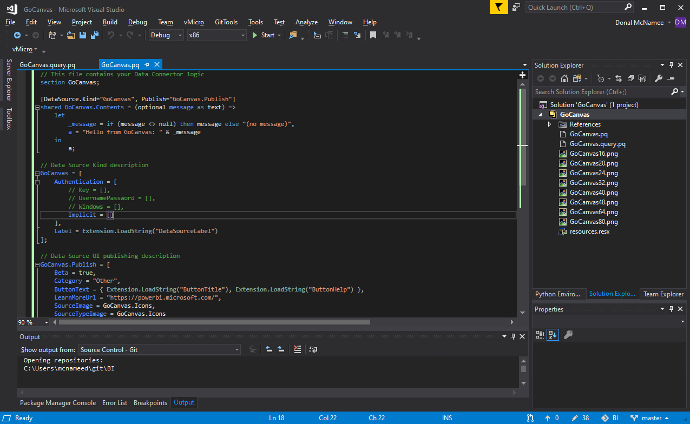Open the Analyze menu
Image resolution: width=690 pixels, height=424 pixels.
tap(306, 22)
